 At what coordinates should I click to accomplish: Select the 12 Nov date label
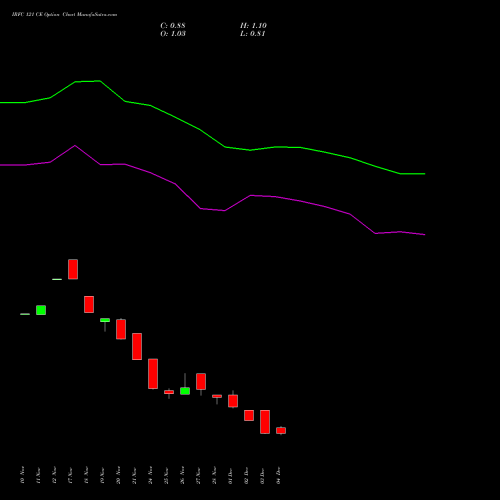54,475
